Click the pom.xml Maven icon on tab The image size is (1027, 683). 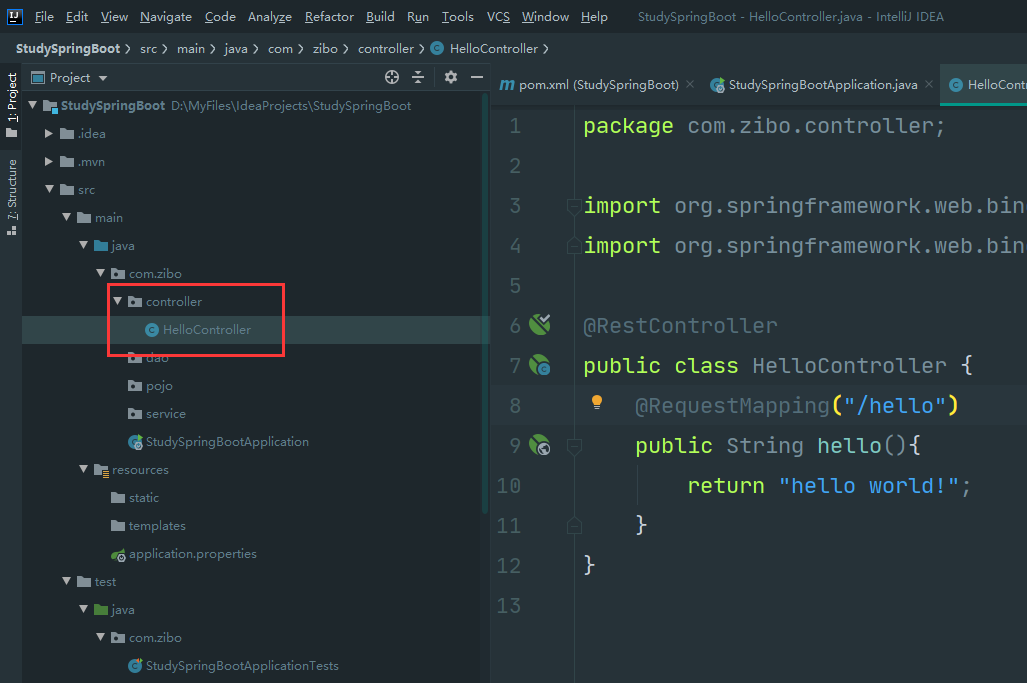pos(507,85)
